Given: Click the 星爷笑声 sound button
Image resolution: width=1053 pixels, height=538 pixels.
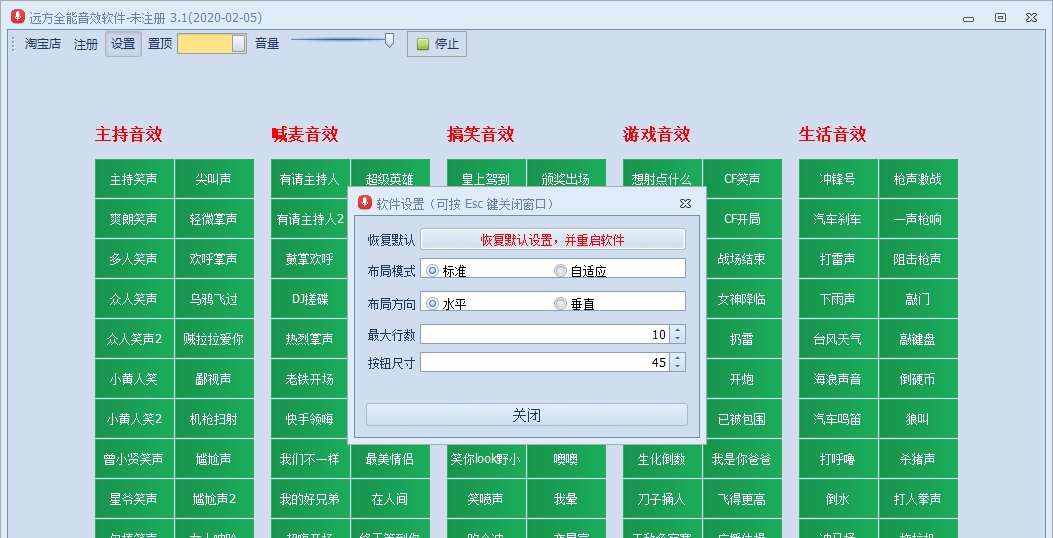Looking at the screenshot, I should tap(134, 498).
